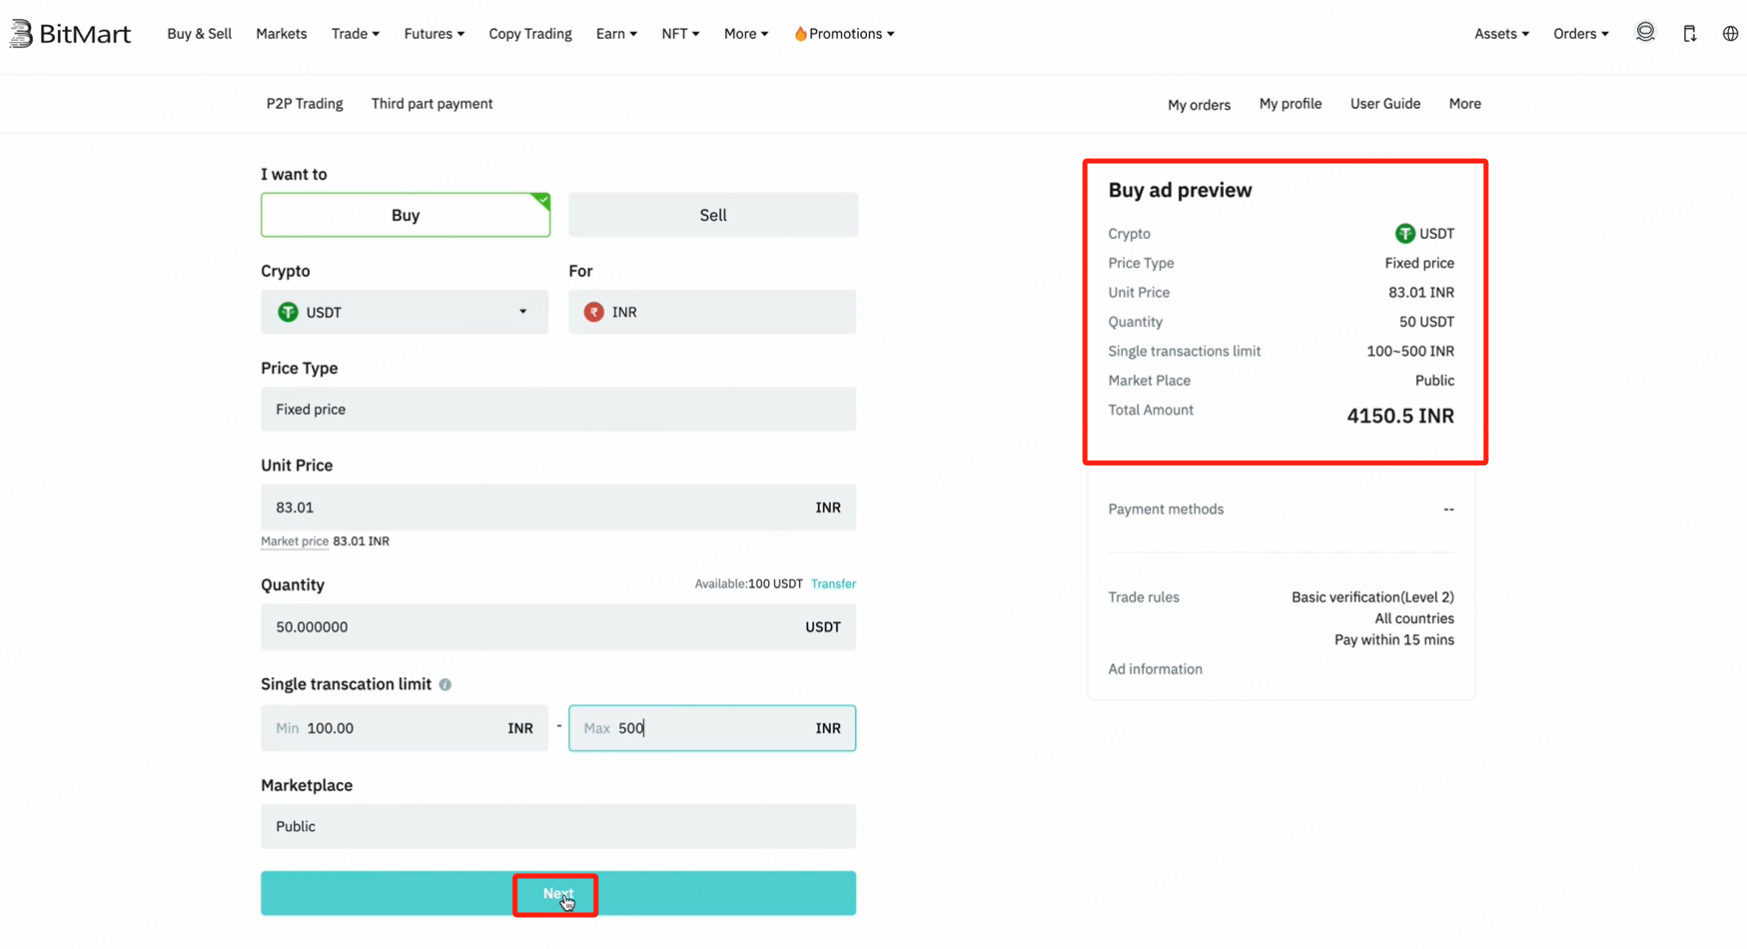Click the Pay within 15 mins text

click(x=1394, y=640)
